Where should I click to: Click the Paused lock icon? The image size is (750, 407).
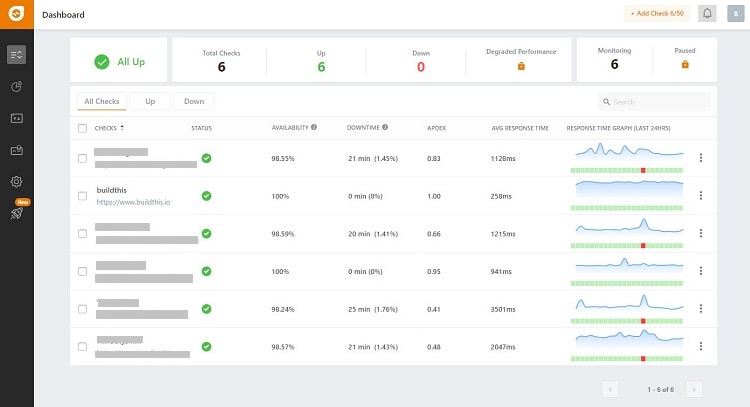(x=684, y=64)
